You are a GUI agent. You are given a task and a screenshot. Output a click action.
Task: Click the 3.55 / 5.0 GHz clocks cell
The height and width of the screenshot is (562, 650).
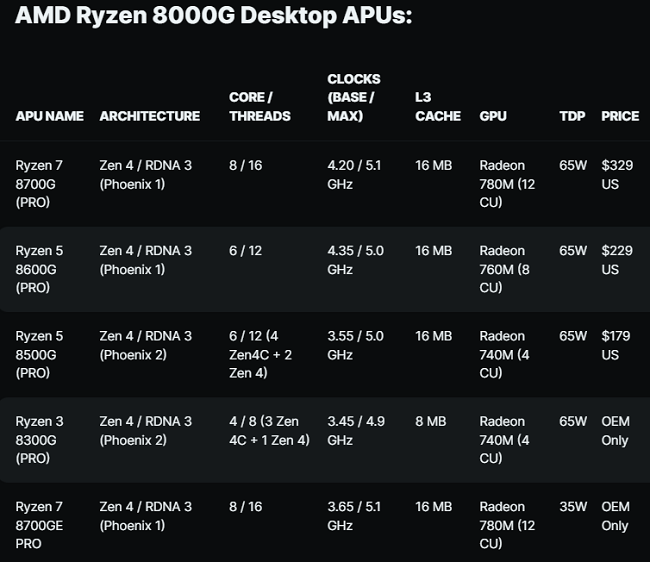tap(355, 345)
